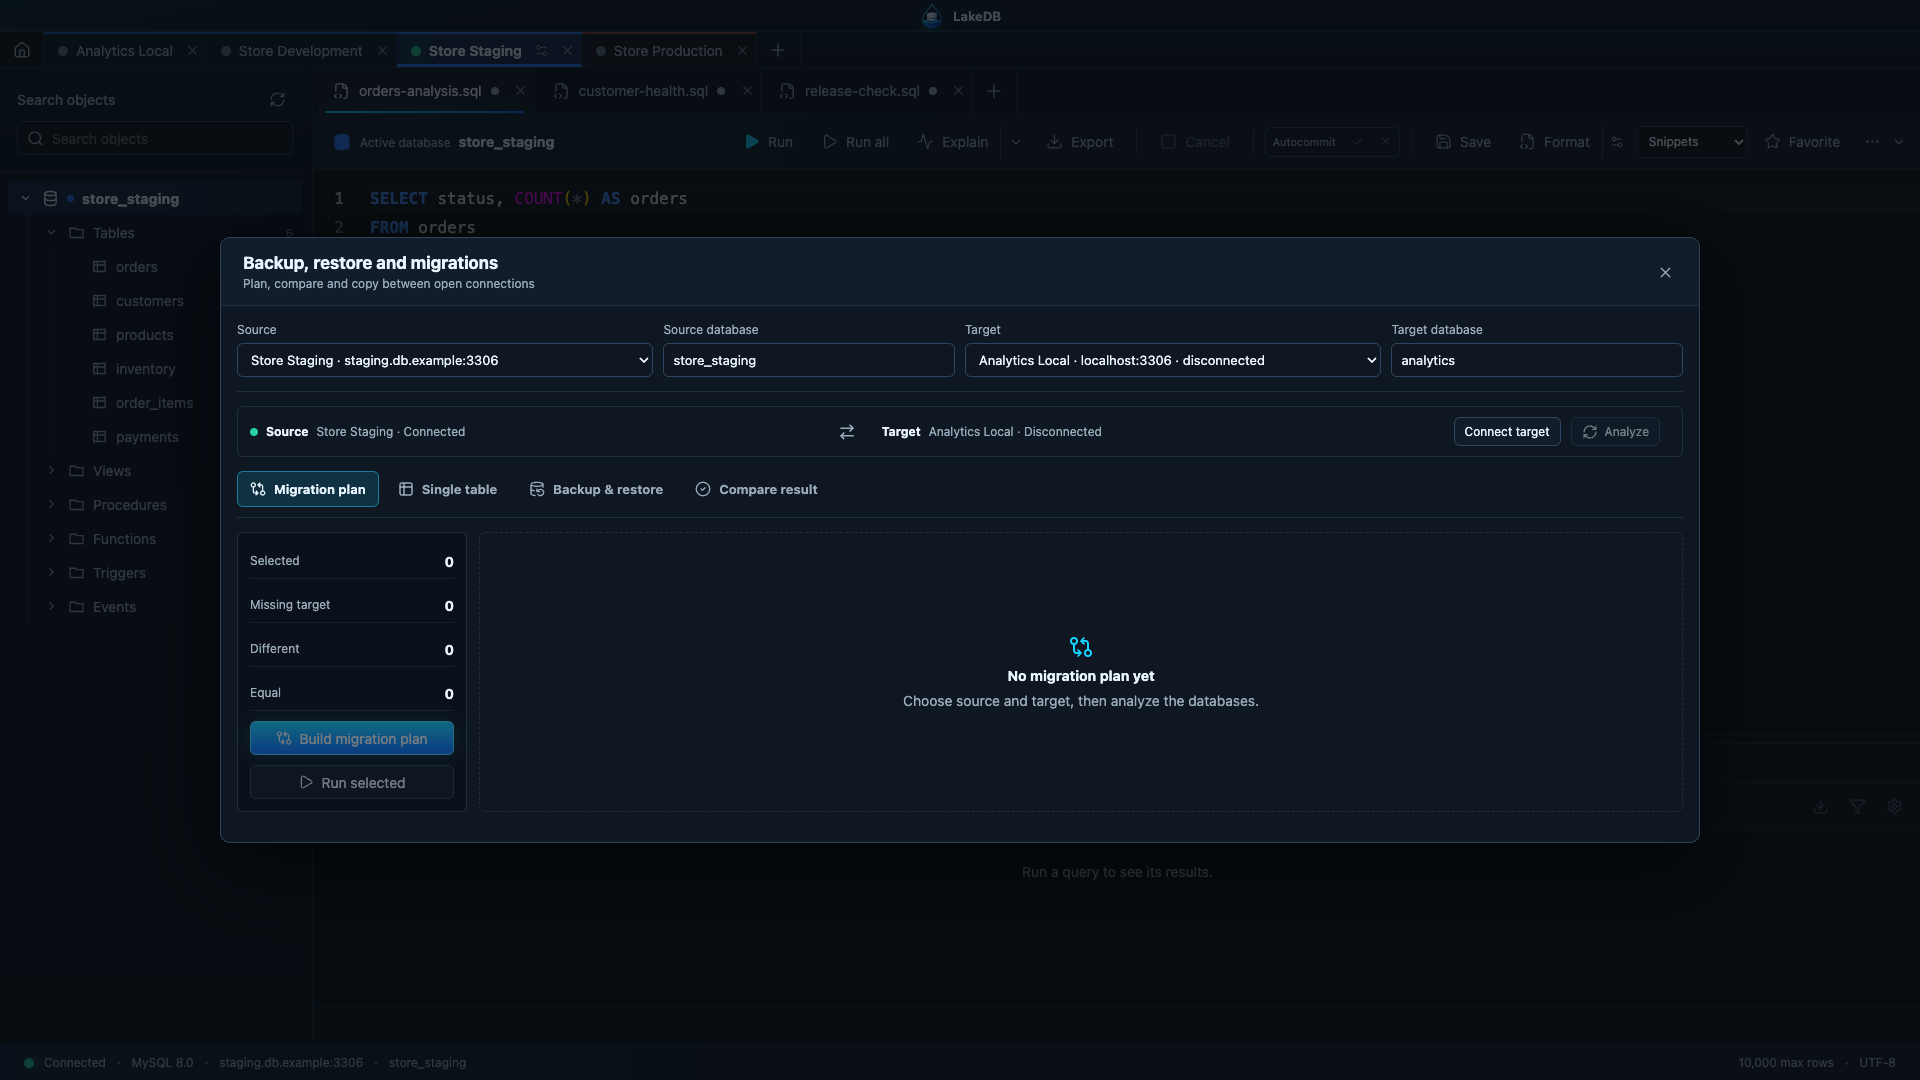Expand the chevron at the toolbar's far right
1920x1080 pixels.
pyautogui.click(x=1899, y=142)
